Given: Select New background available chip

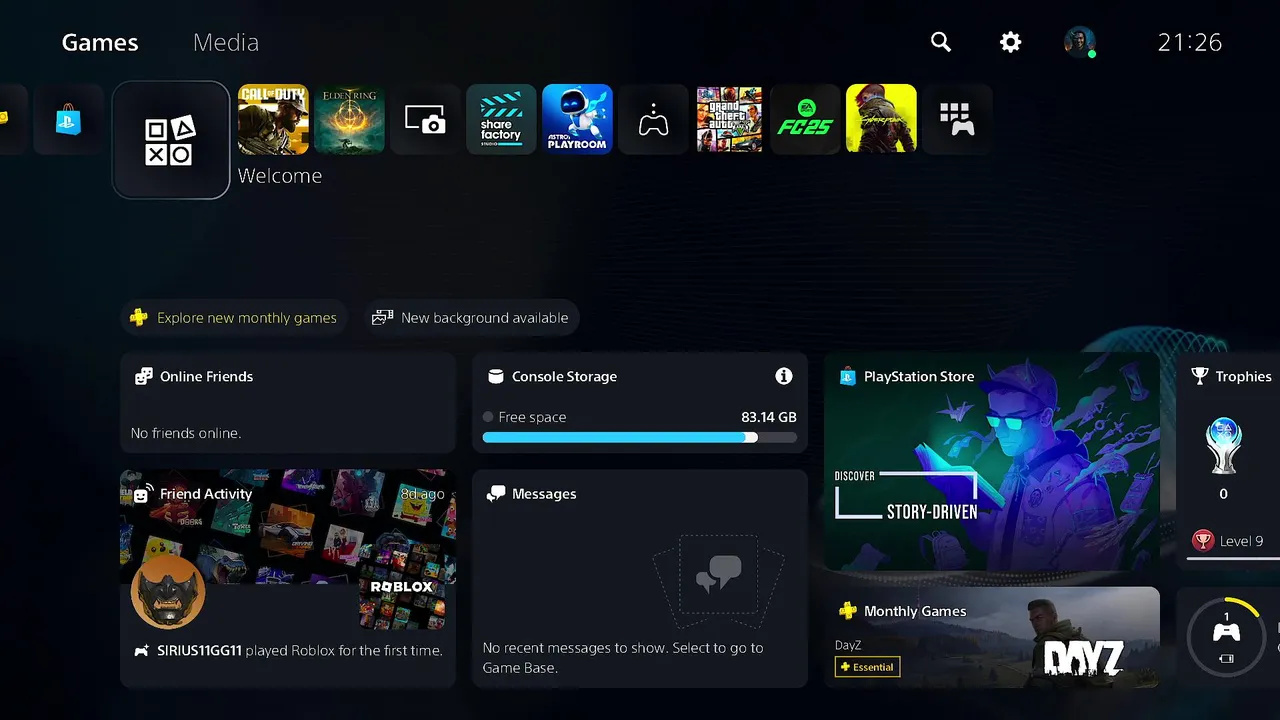Looking at the screenshot, I should pyautogui.click(x=471, y=318).
